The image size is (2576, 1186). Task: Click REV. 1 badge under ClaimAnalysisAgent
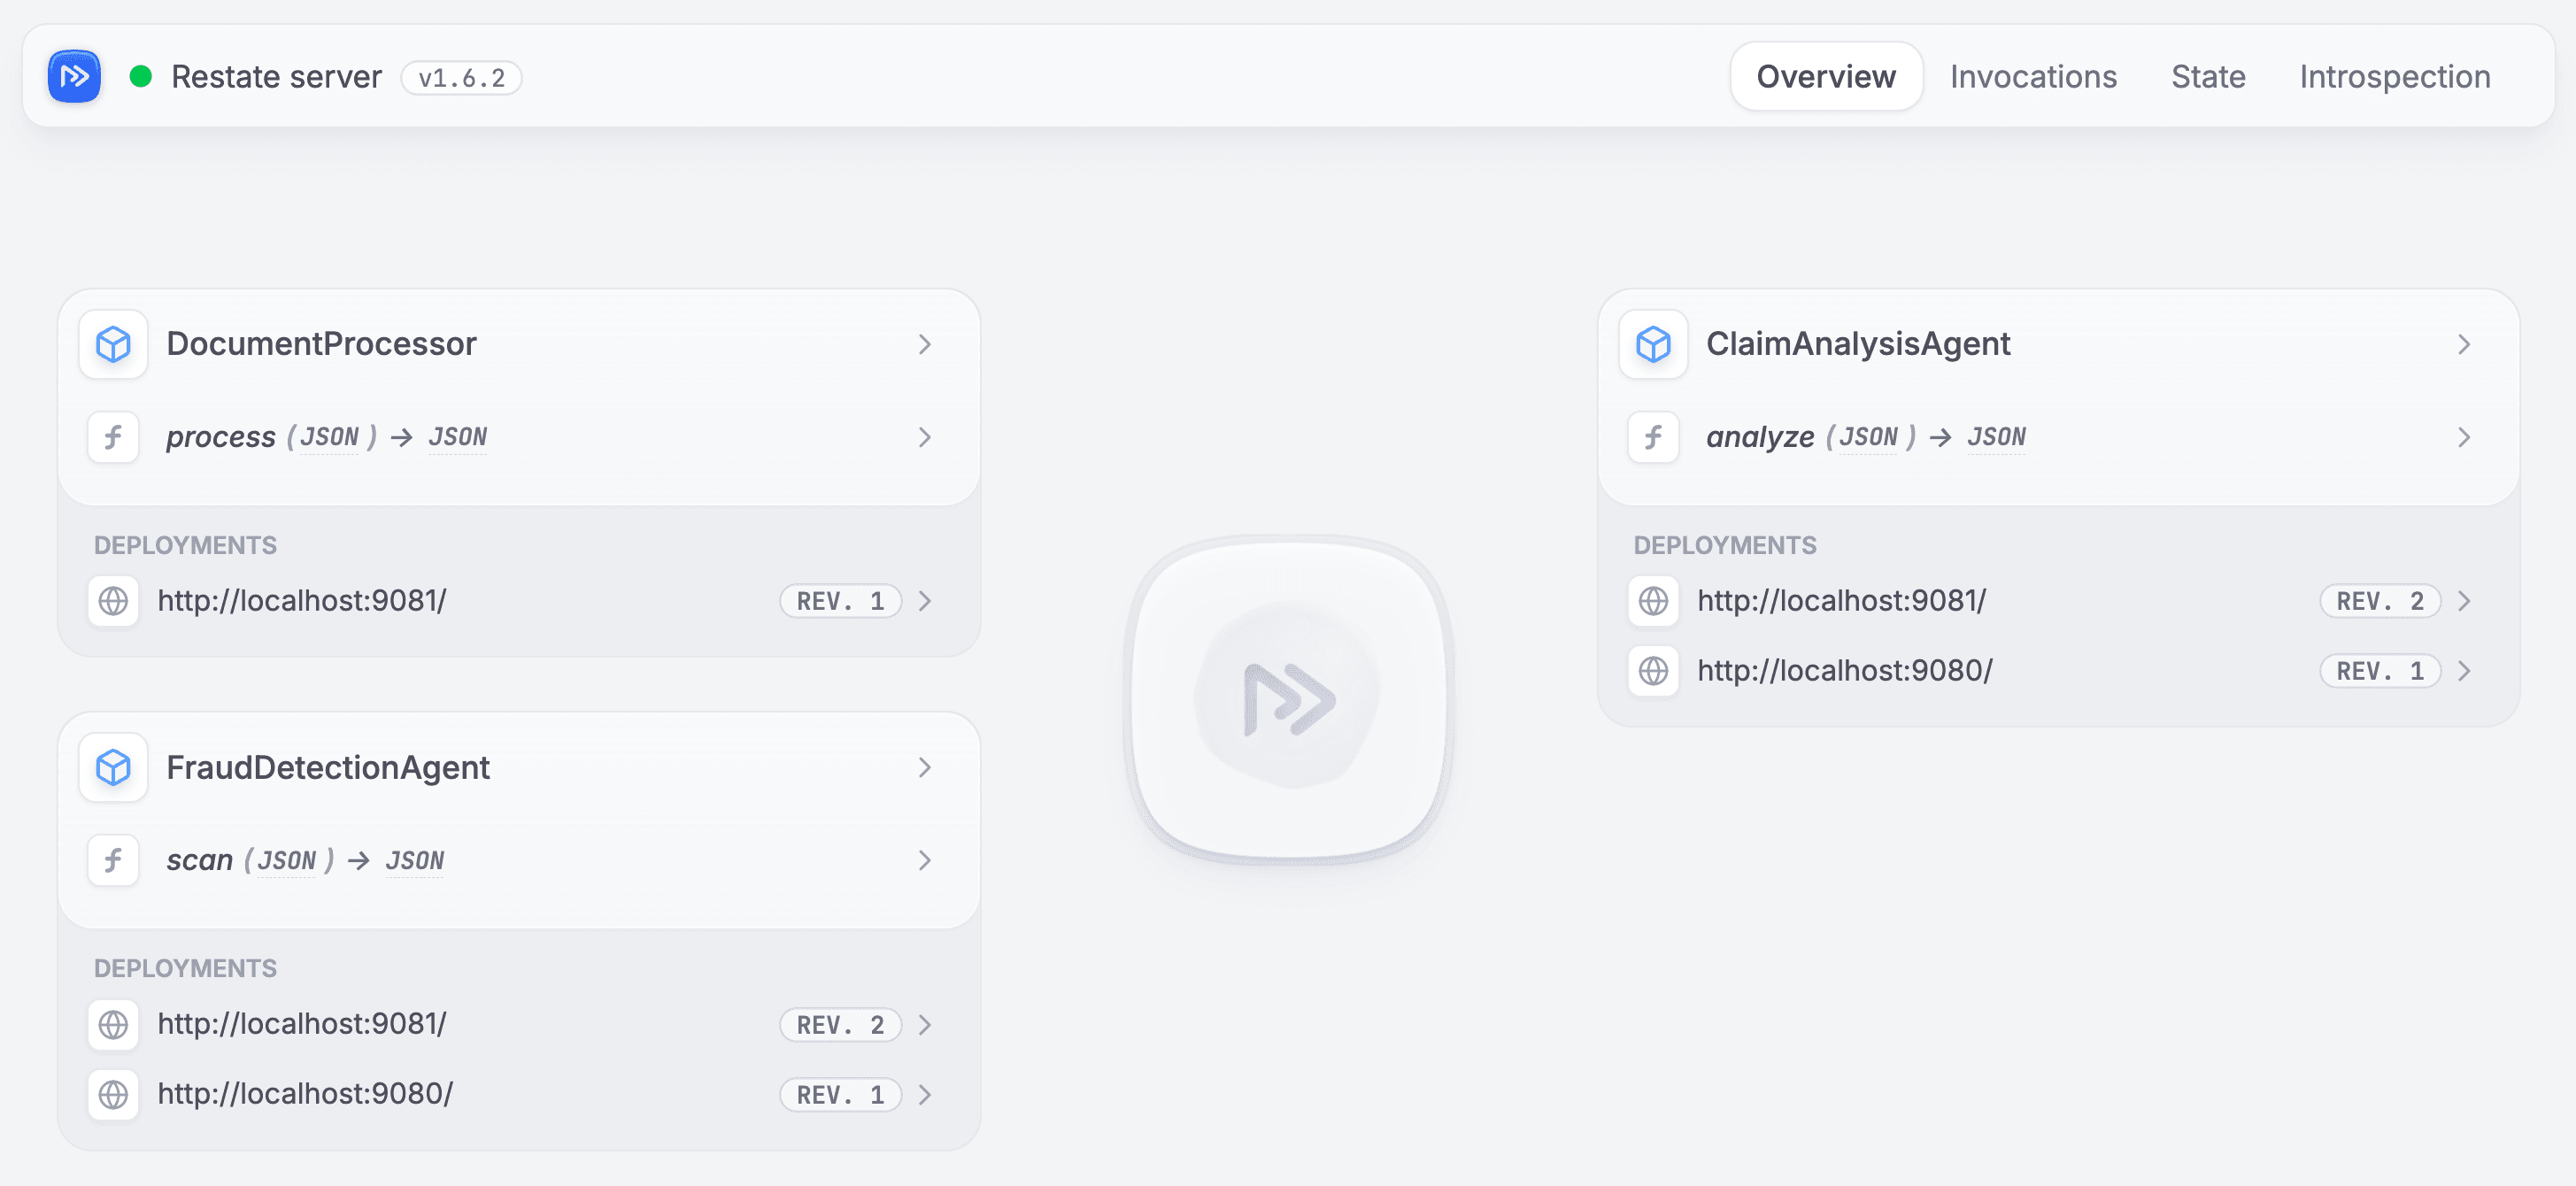[x=2380, y=670]
